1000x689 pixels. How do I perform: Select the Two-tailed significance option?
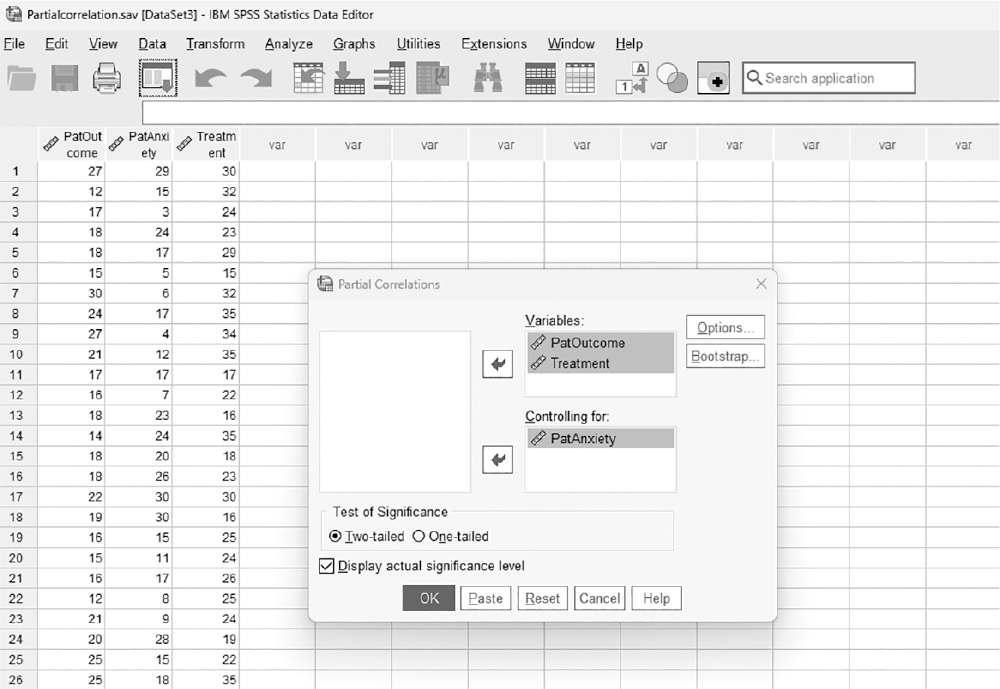[367, 537]
